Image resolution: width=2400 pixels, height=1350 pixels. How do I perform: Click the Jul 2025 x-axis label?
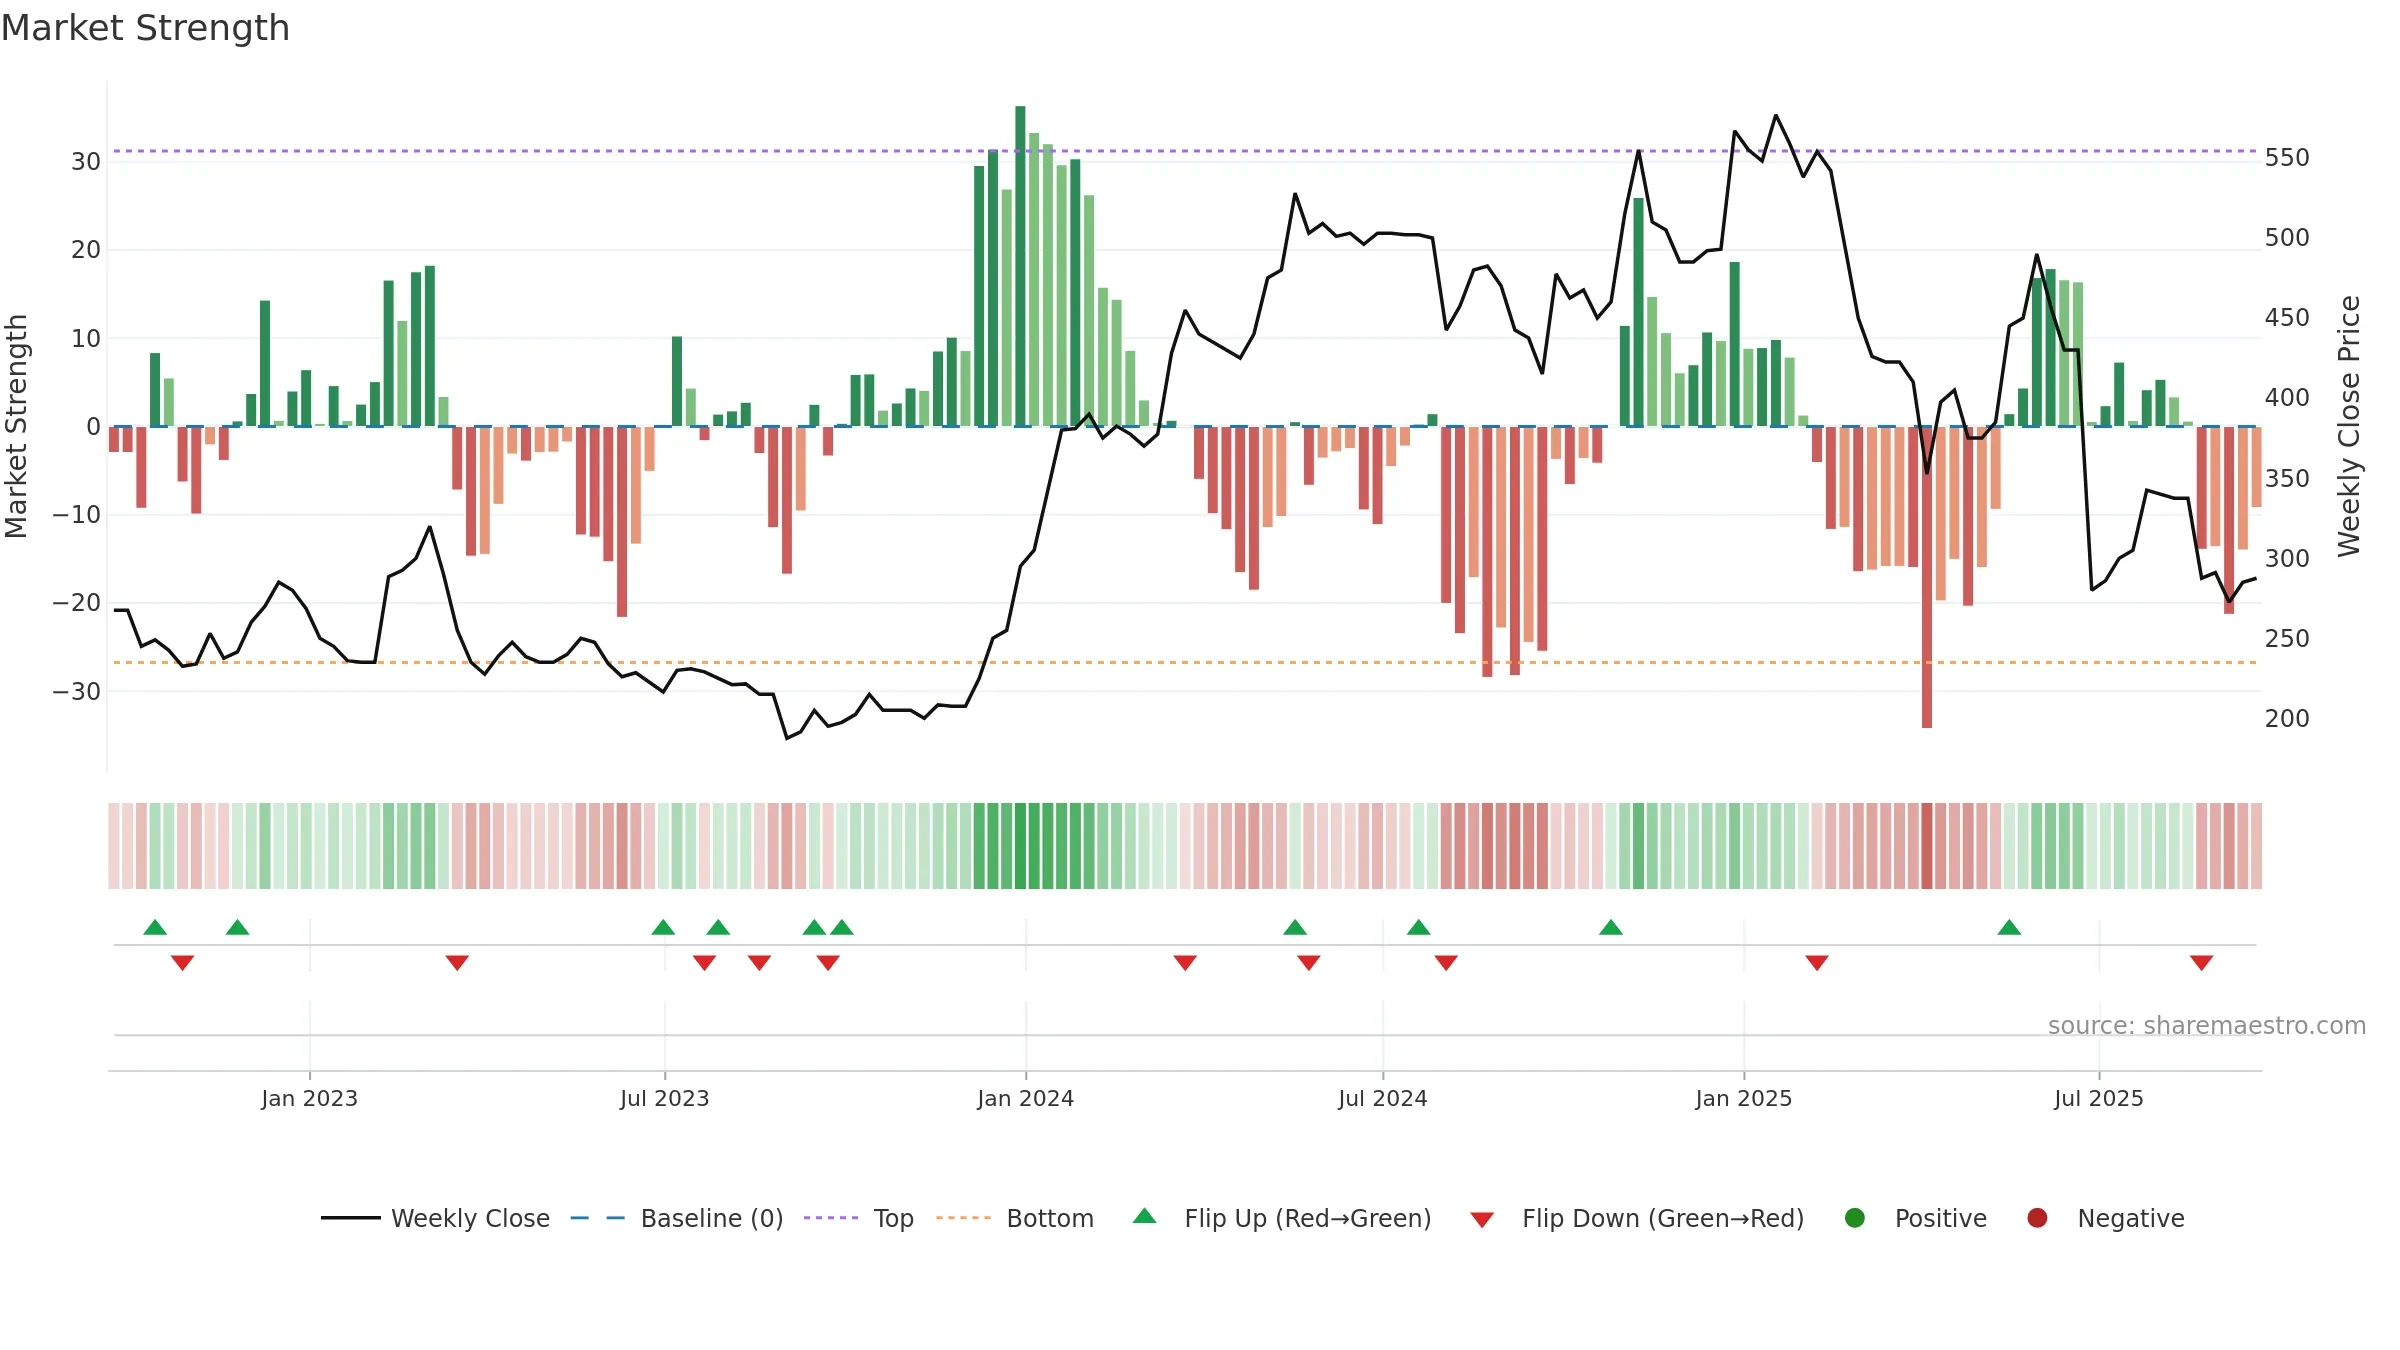[2099, 1098]
